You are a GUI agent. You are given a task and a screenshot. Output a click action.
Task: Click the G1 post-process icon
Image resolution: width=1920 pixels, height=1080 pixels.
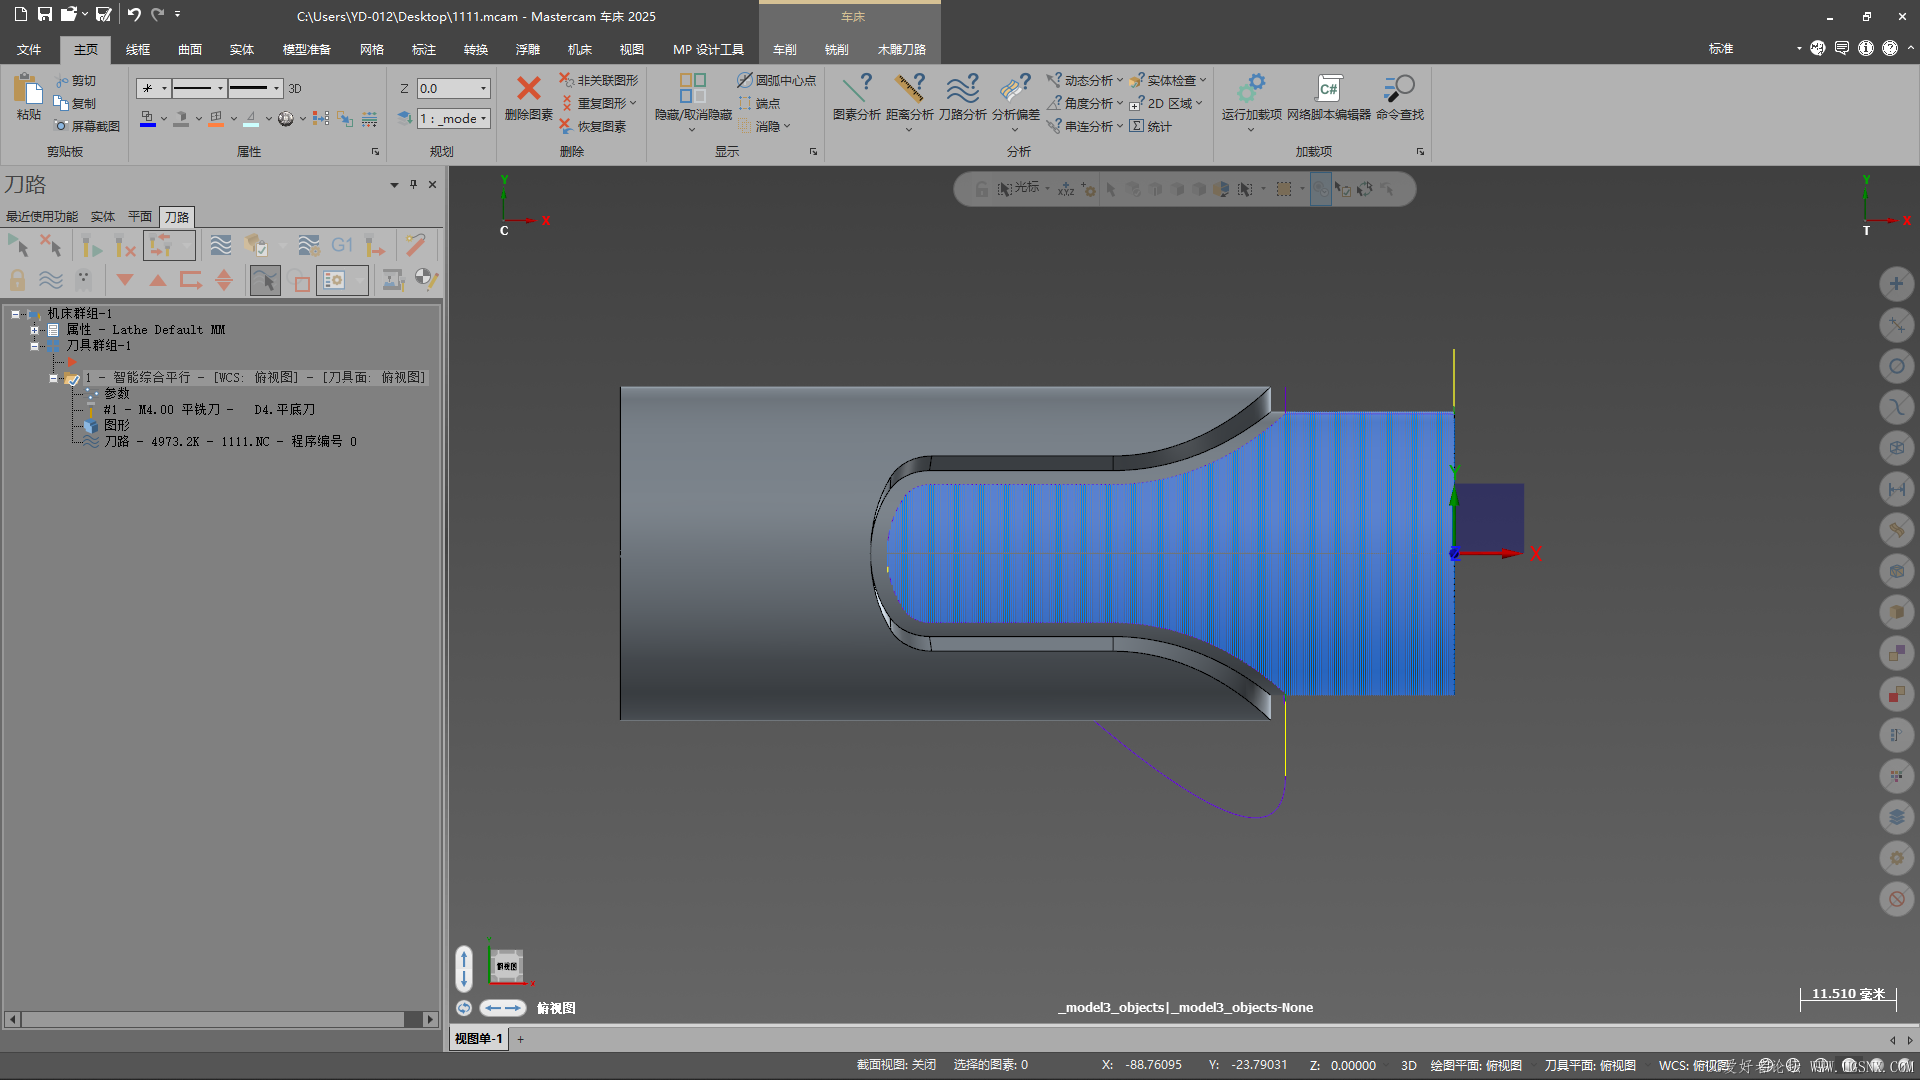pyautogui.click(x=341, y=245)
